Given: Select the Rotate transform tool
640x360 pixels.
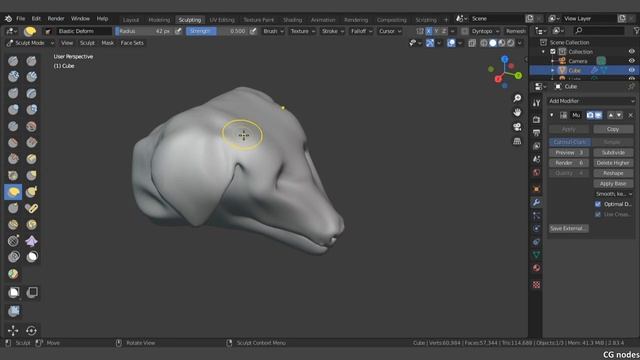Looking at the screenshot, I should coord(31,330).
